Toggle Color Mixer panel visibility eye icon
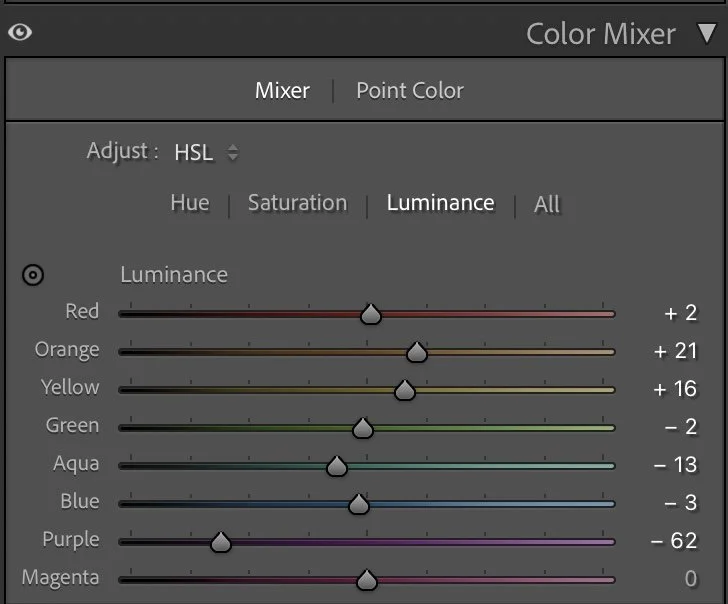 (20, 32)
